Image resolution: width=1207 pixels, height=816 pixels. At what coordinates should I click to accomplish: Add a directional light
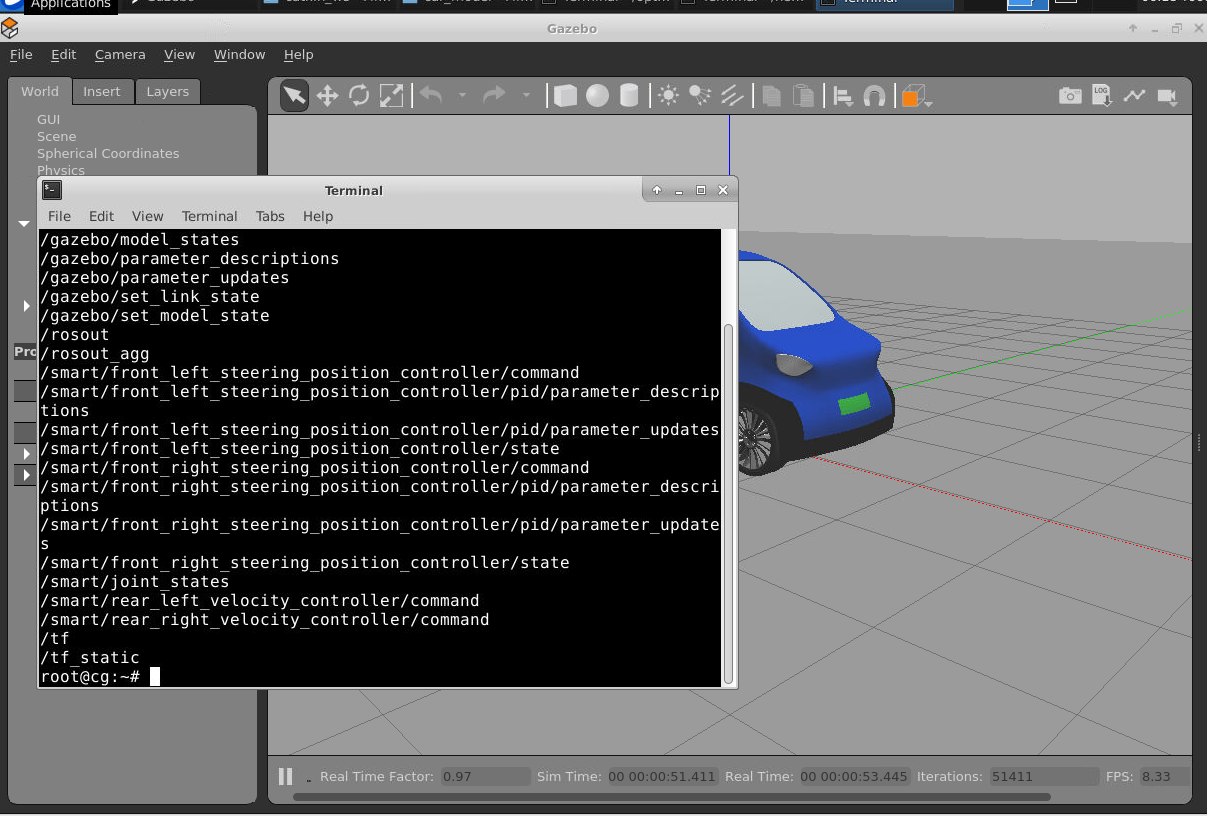coord(732,96)
